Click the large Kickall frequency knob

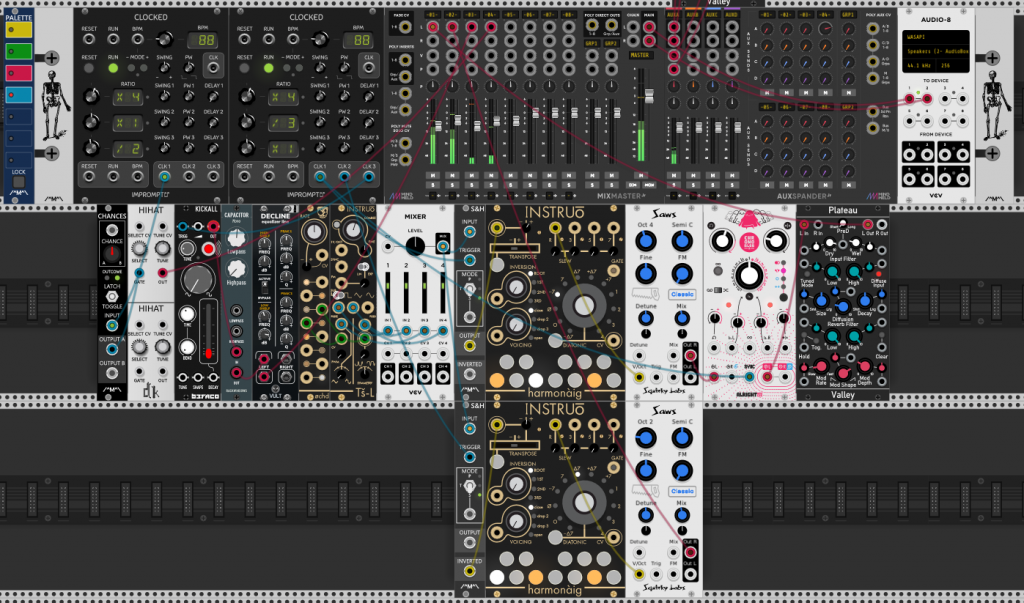[x=198, y=280]
